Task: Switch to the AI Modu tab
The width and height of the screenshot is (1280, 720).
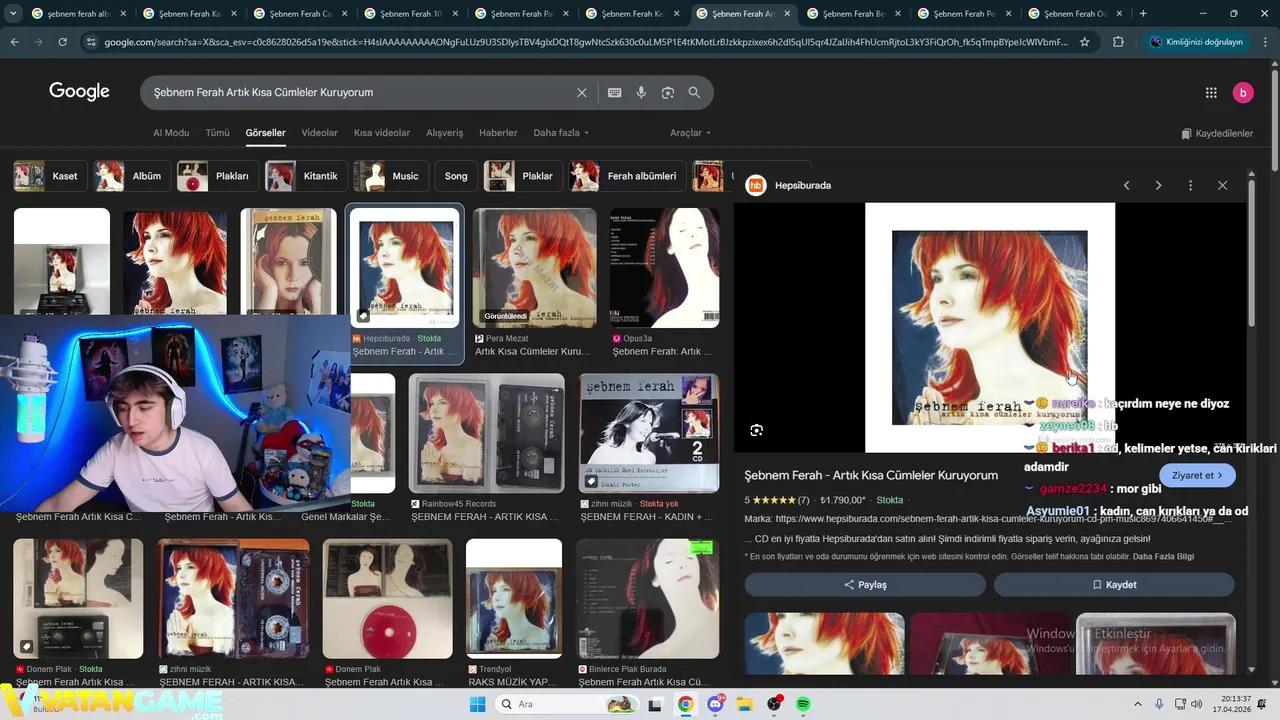Action: tap(171, 133)
